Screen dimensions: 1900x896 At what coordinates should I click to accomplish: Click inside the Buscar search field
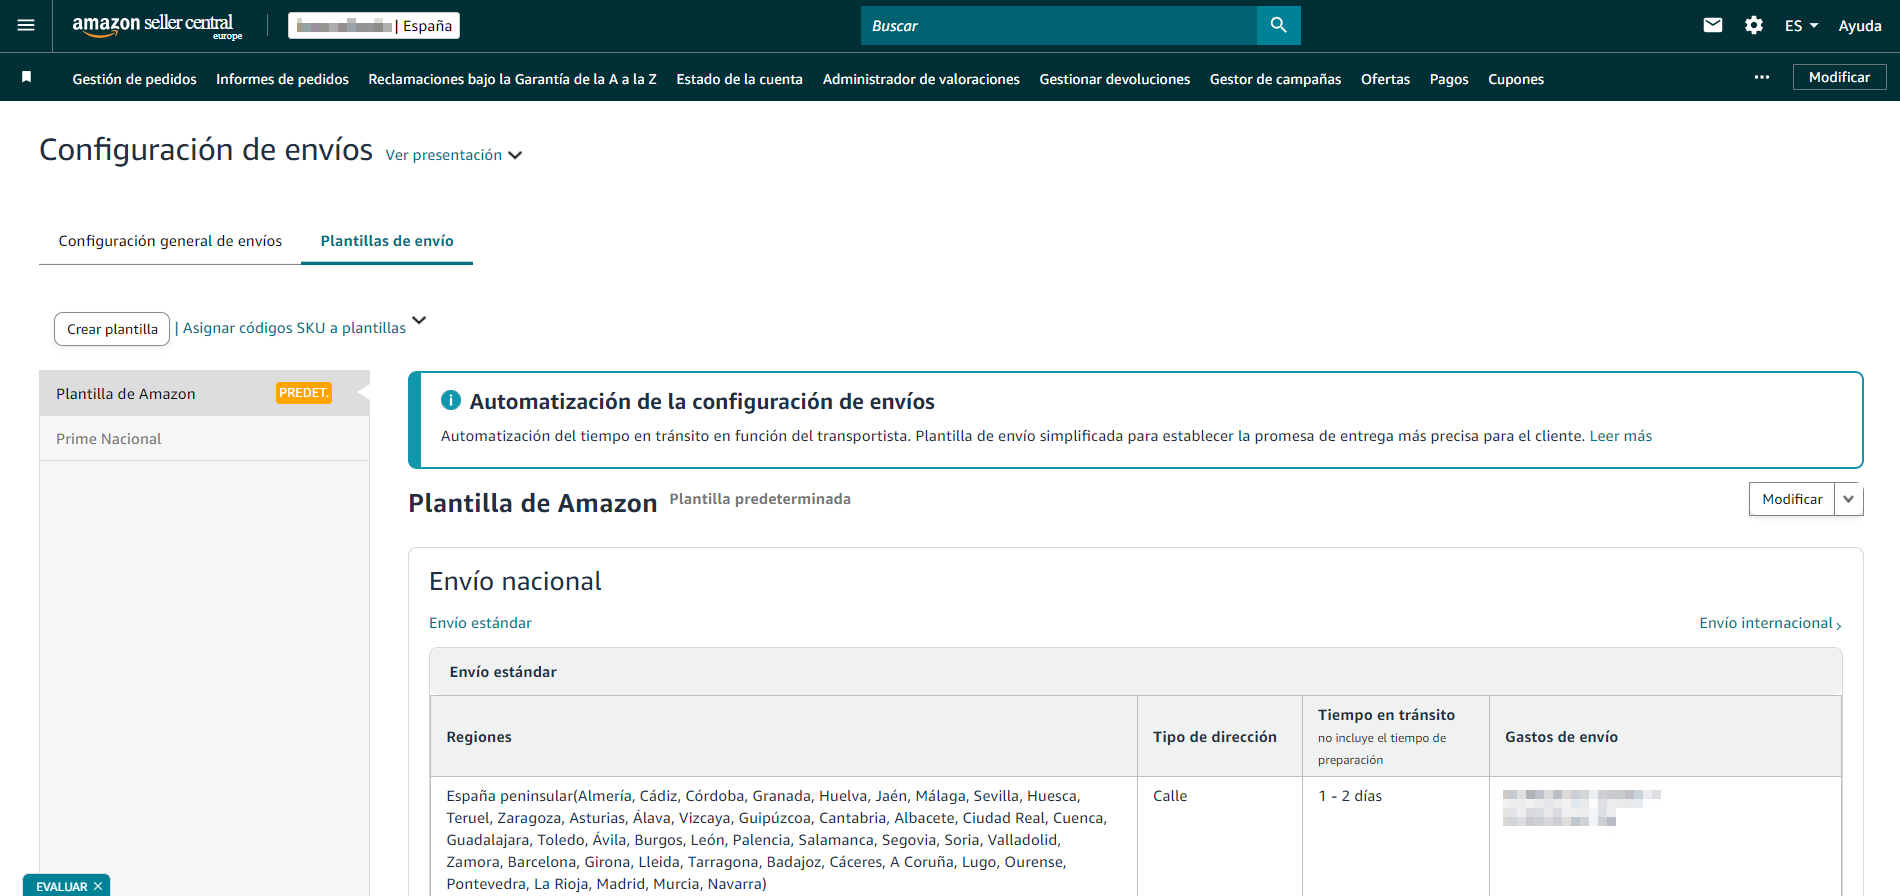(x=1058, y=26)
